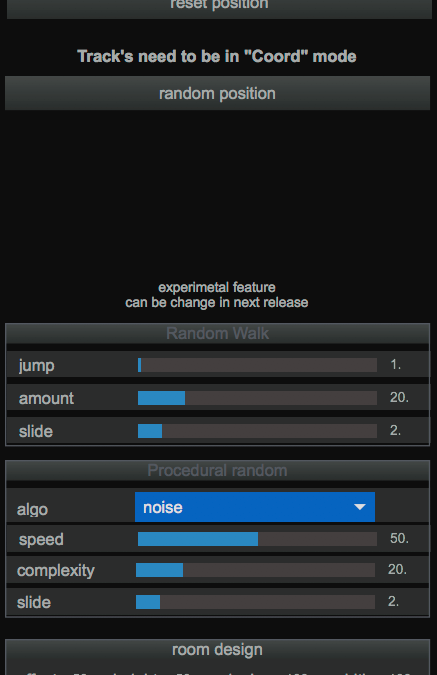
Task: Click the slide slider under Random Walk
Action: (257, 431)
